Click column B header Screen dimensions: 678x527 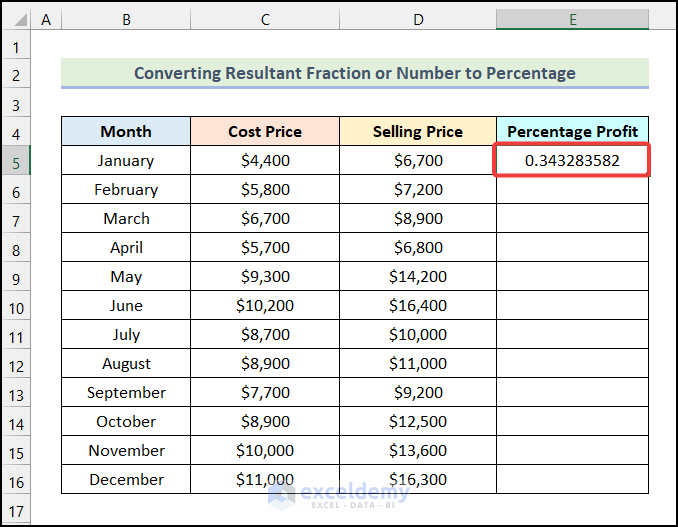pos(125,20)
